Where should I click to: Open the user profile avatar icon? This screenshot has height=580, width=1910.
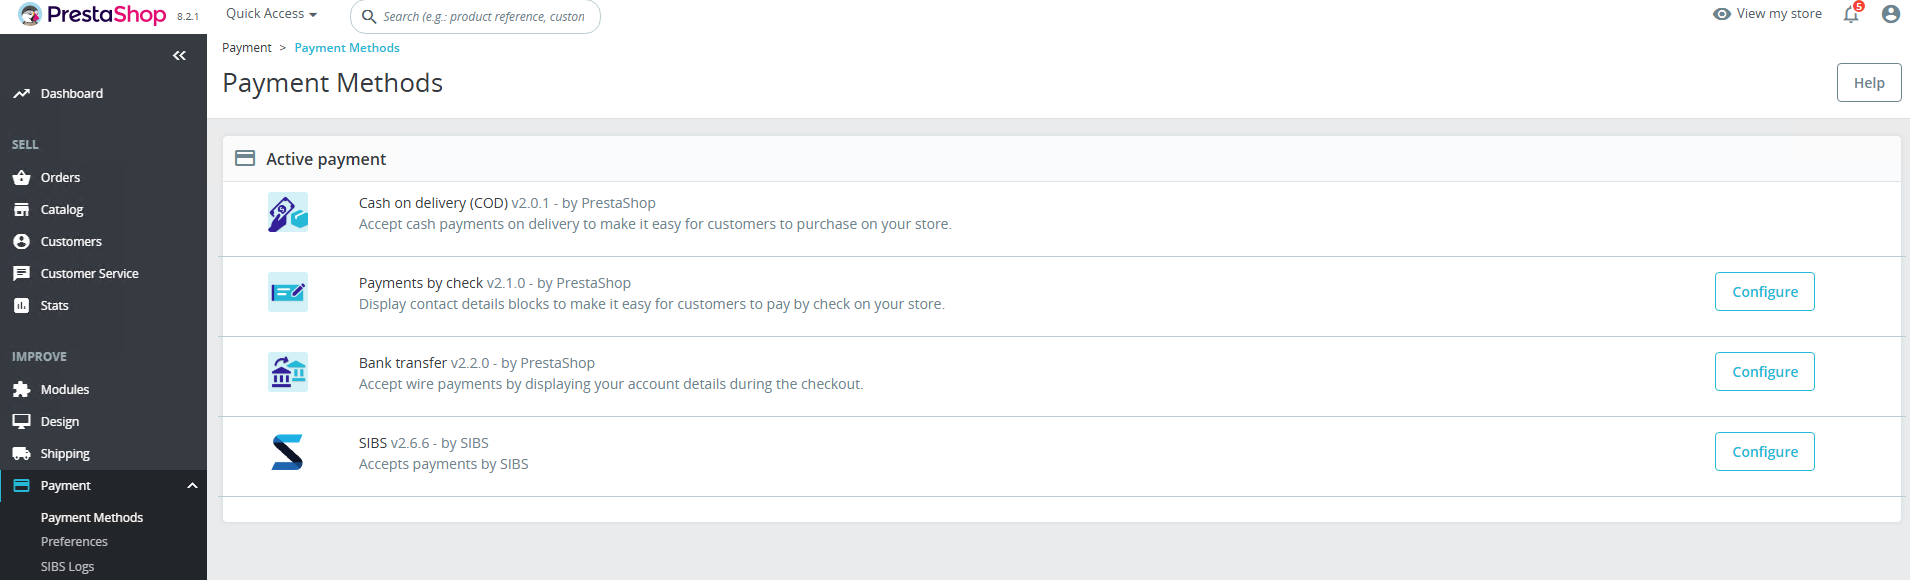coord(1890,14)
